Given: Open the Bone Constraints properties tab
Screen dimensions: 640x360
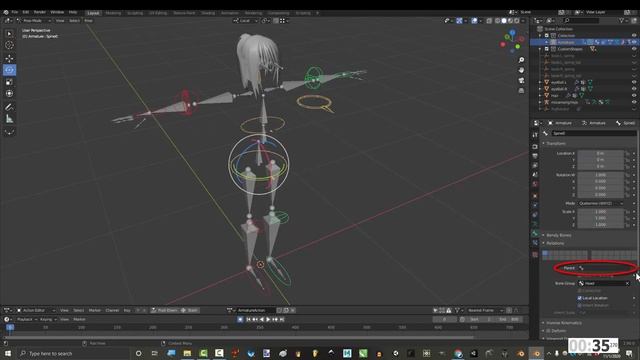Looking at the screenshot, I should pos(535,243).
